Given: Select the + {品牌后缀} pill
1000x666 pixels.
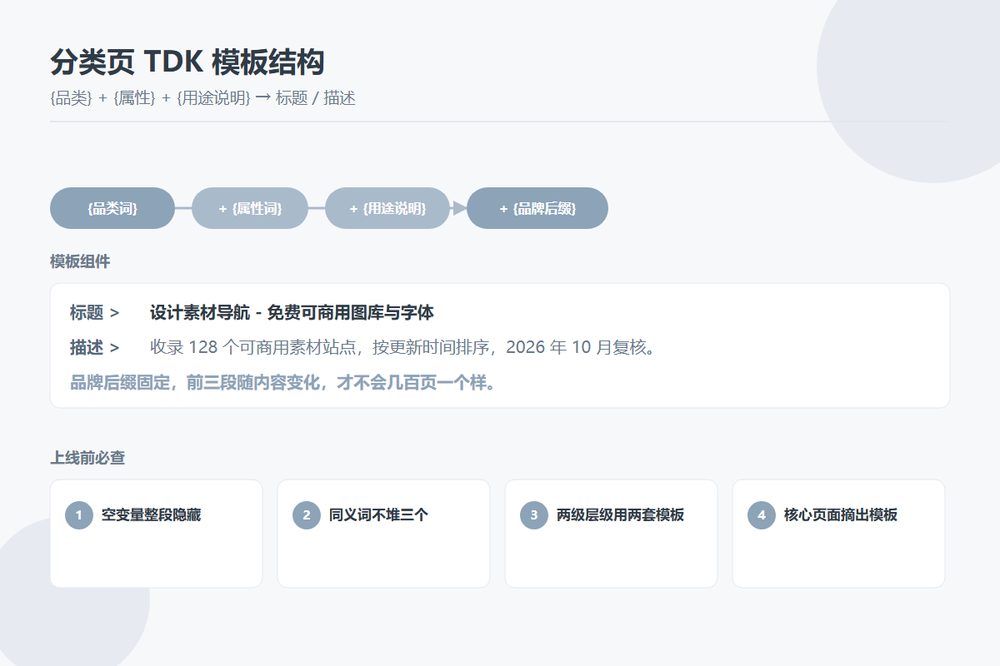Looking at the screenshot, I should tap(537, 208).
